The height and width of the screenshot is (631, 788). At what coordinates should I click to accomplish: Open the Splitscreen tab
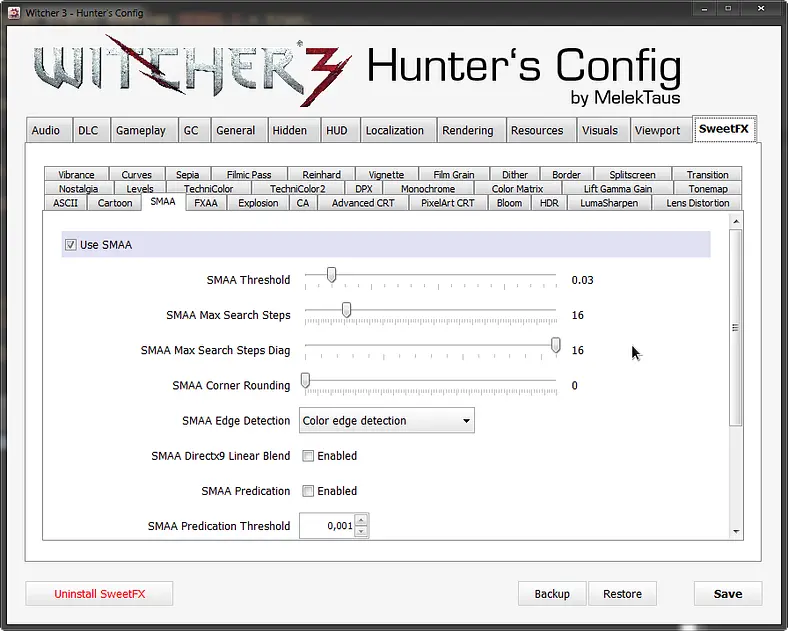point(633,174)
